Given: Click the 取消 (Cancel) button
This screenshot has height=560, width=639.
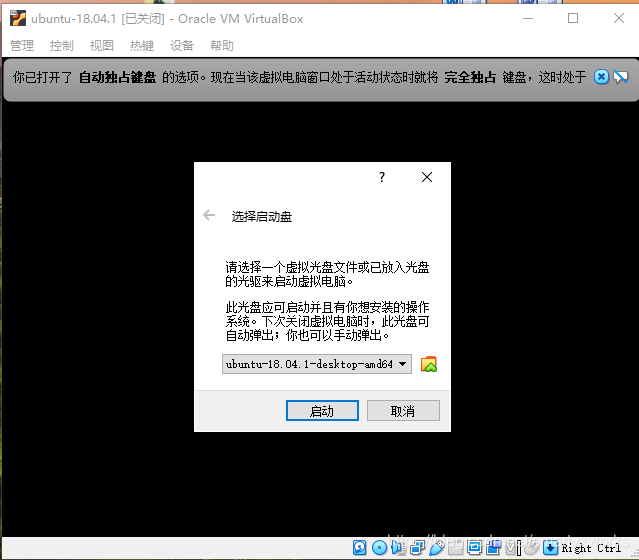Looking at the screenshot, I should (403, 410).
